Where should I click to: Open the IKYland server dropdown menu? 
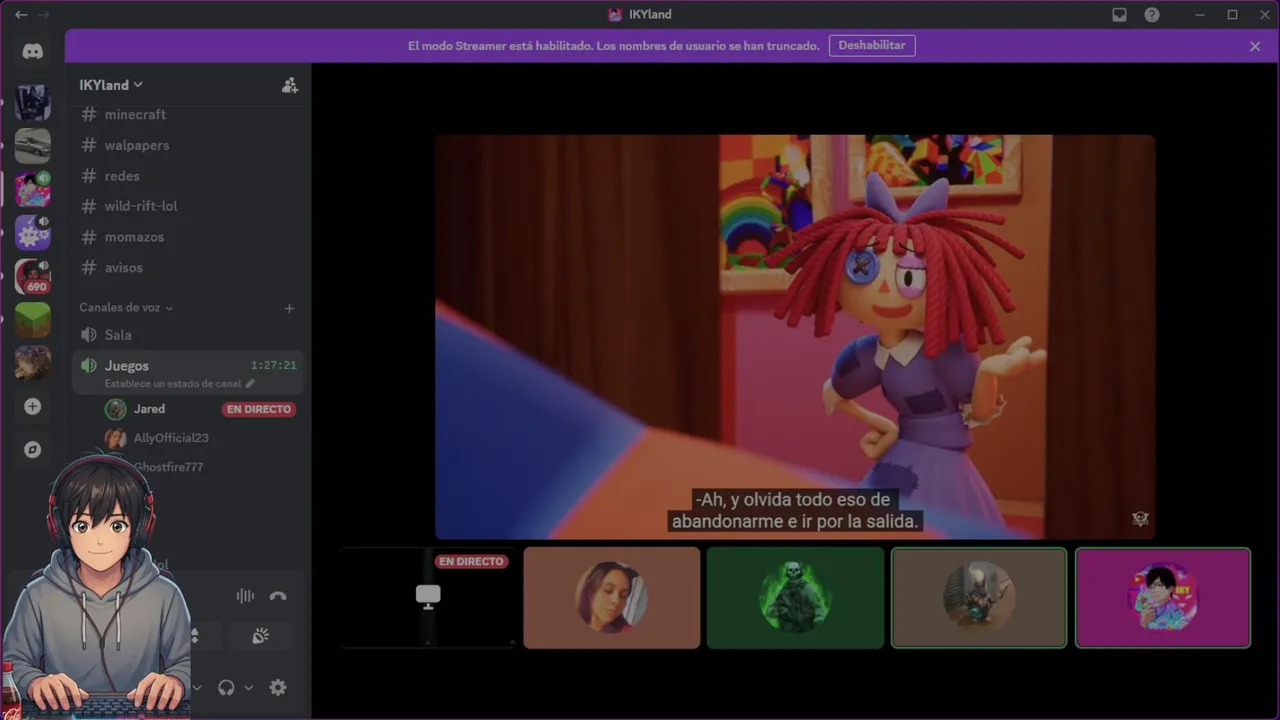[x=111, y=85]
